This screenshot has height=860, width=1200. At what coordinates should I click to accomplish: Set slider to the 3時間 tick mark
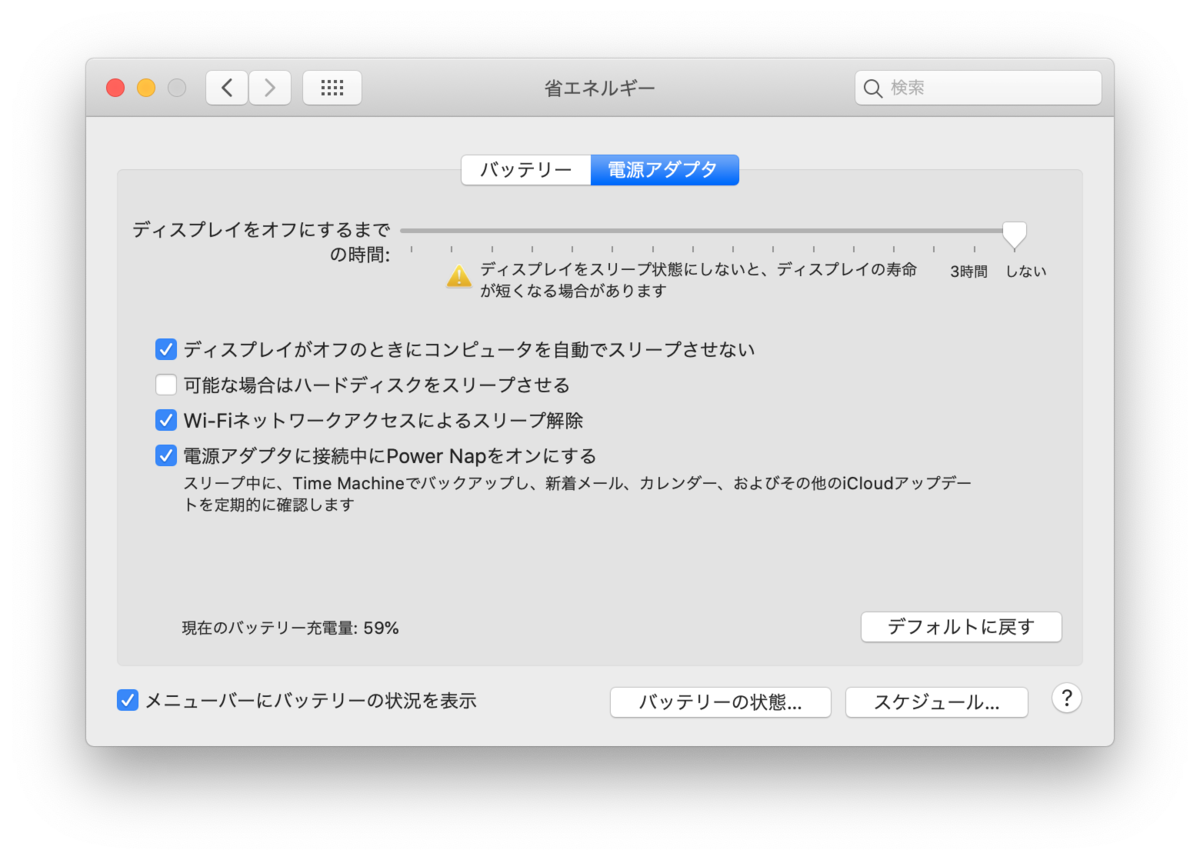coord(974,248)
